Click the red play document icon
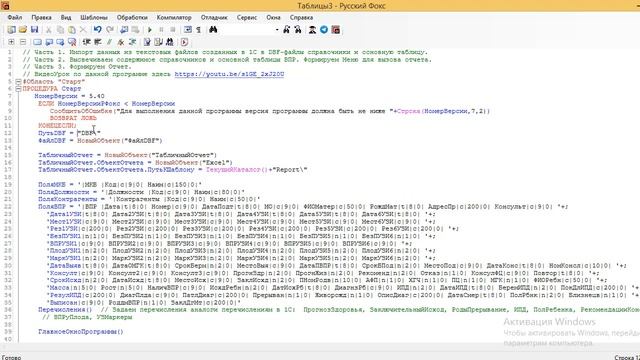Viewport: 640px width, 360px height. click(x=184, y=42)
